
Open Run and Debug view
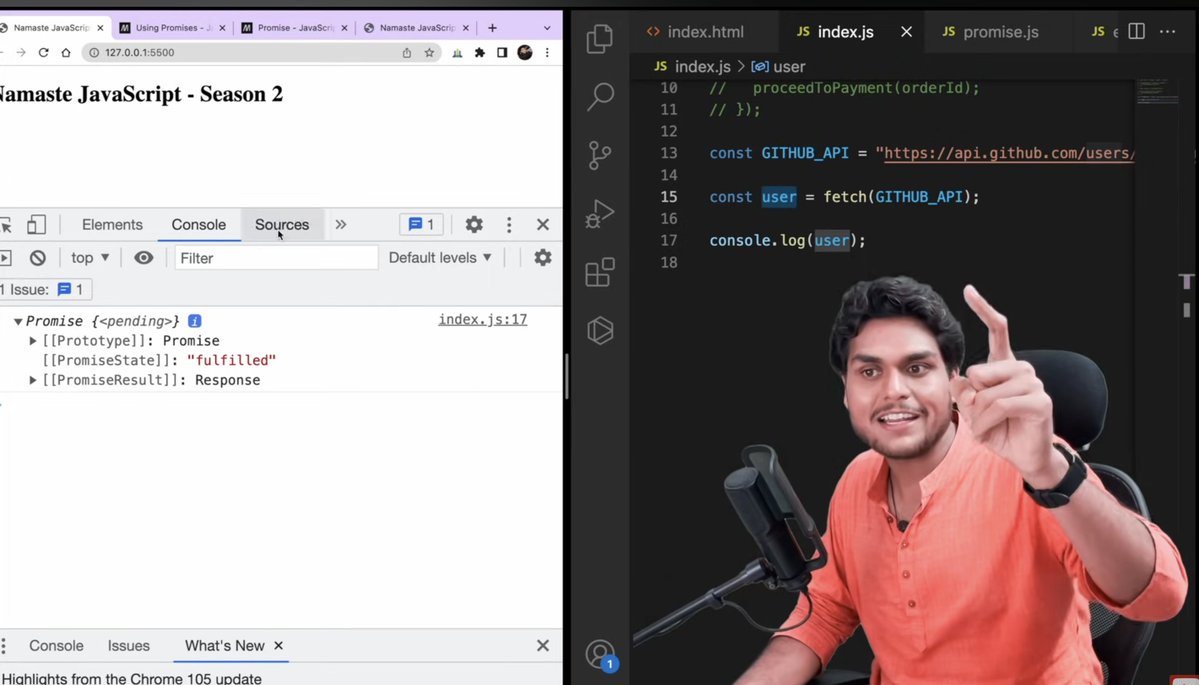(600, 214)
